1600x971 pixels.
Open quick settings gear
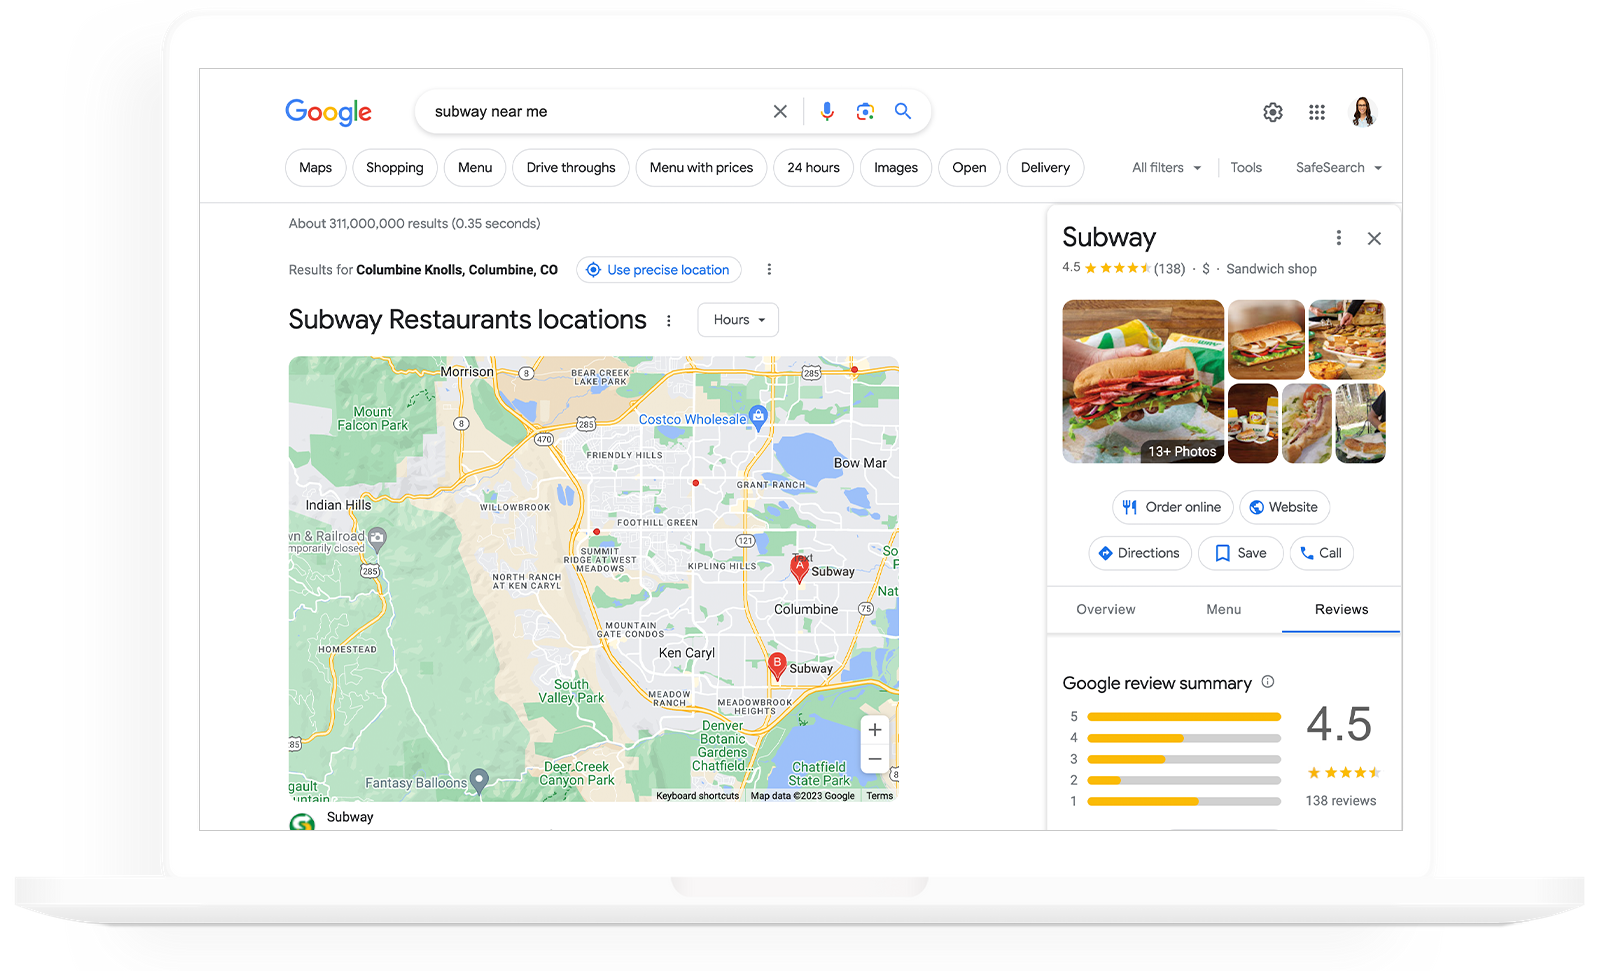(1272, 112)
